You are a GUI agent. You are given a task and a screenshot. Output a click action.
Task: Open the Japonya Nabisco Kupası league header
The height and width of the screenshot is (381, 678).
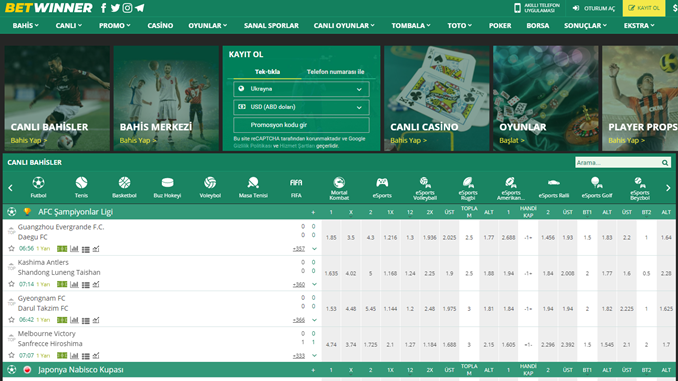pyautogui.click(x=80, y=370)
